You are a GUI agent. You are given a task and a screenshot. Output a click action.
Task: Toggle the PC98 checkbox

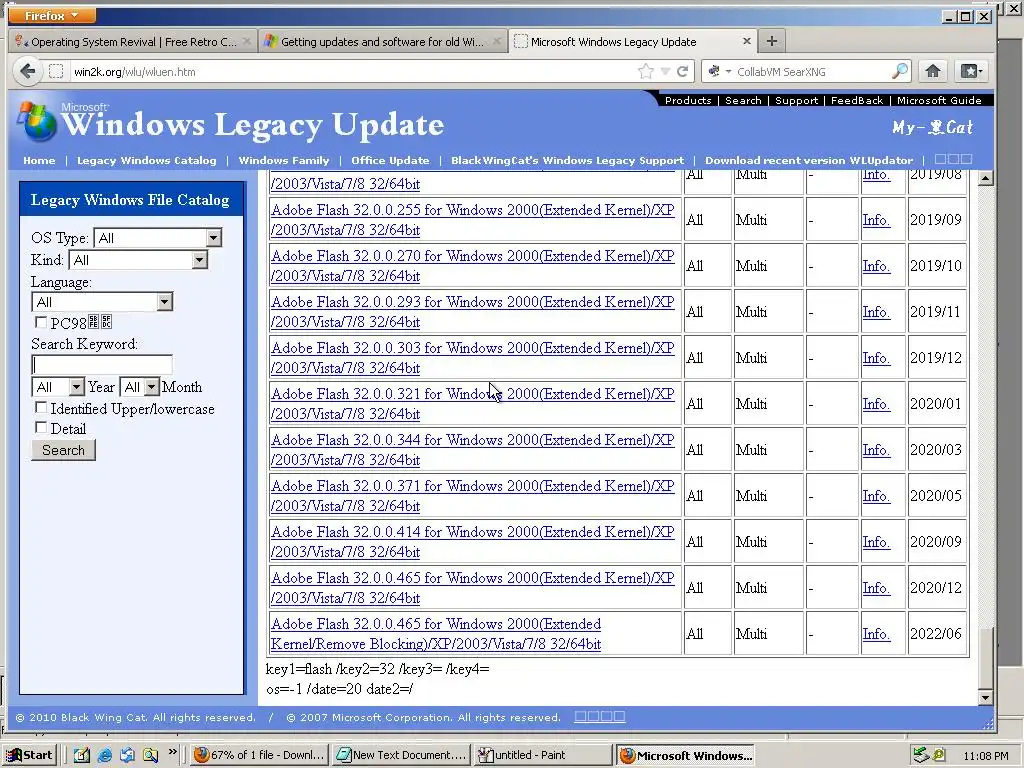tap(40, 322)
